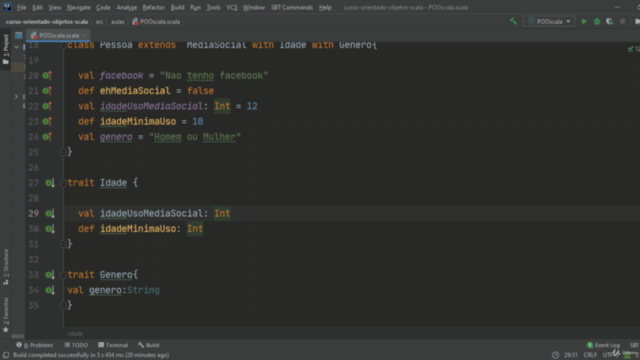The image size is (640, 360).
Task: Open the Event Log
Action: click(603, 345)
